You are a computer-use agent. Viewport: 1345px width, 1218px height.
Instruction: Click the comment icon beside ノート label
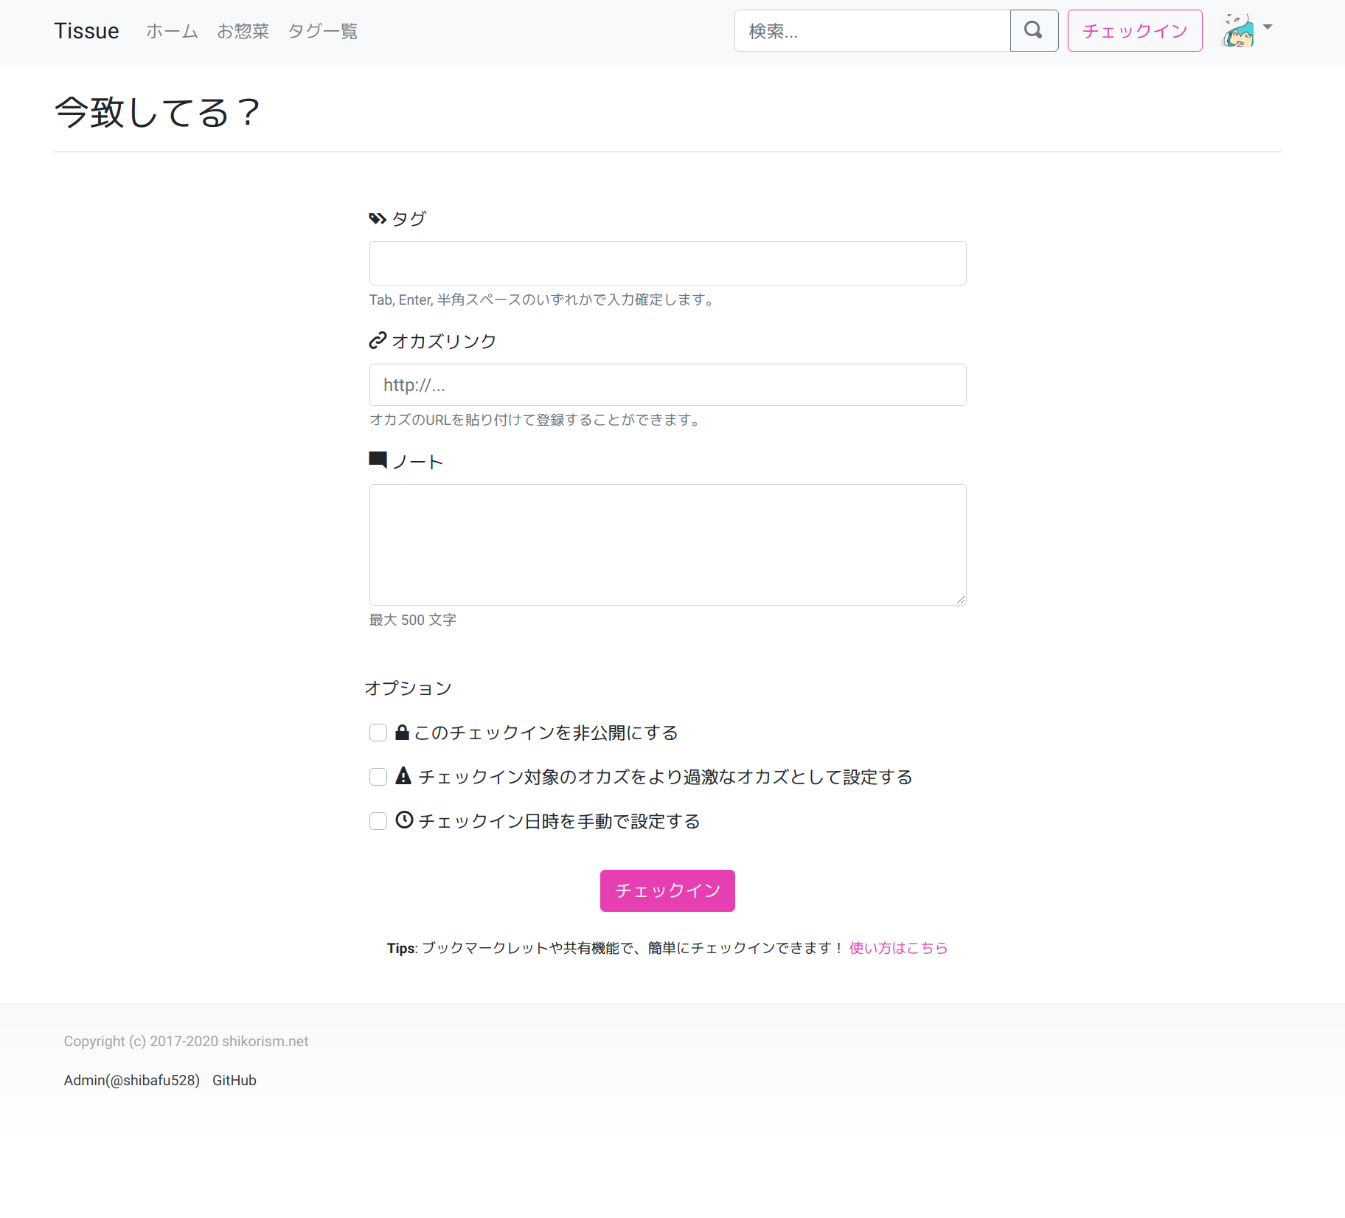point(377,460)
